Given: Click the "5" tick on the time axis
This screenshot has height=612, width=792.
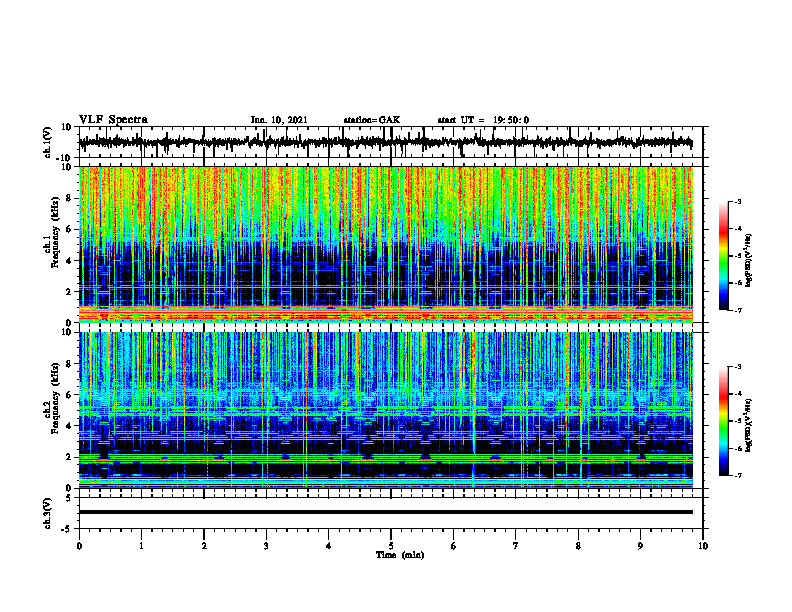Looking at the screenshot, I should [x=391, y=546].
